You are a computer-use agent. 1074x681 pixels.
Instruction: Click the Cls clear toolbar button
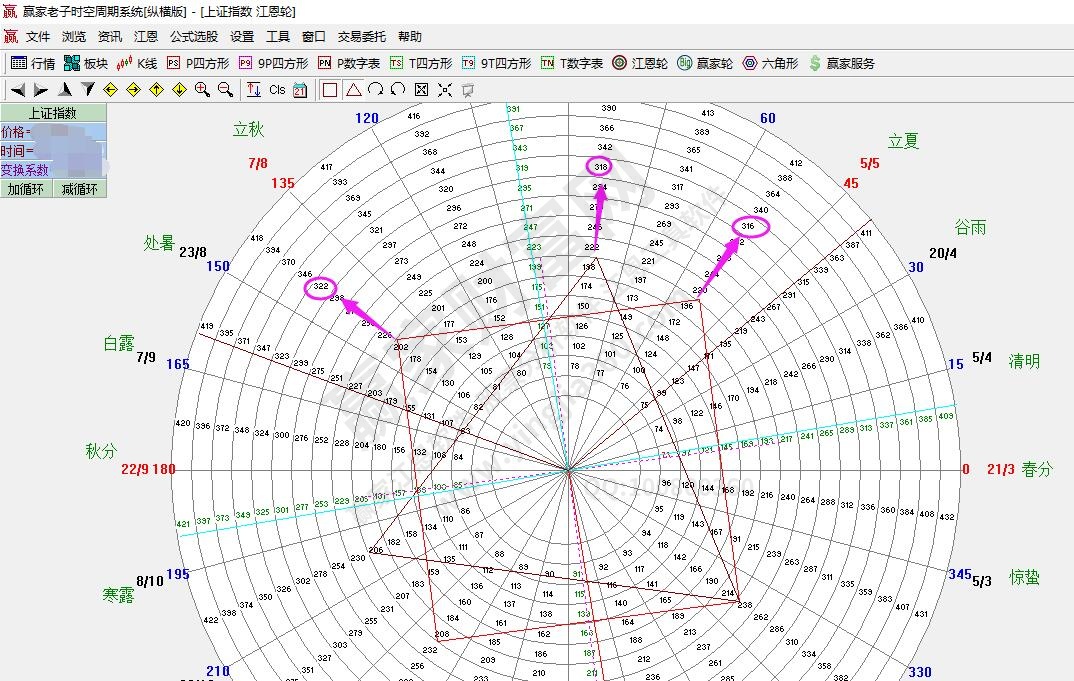click(277, 90)
